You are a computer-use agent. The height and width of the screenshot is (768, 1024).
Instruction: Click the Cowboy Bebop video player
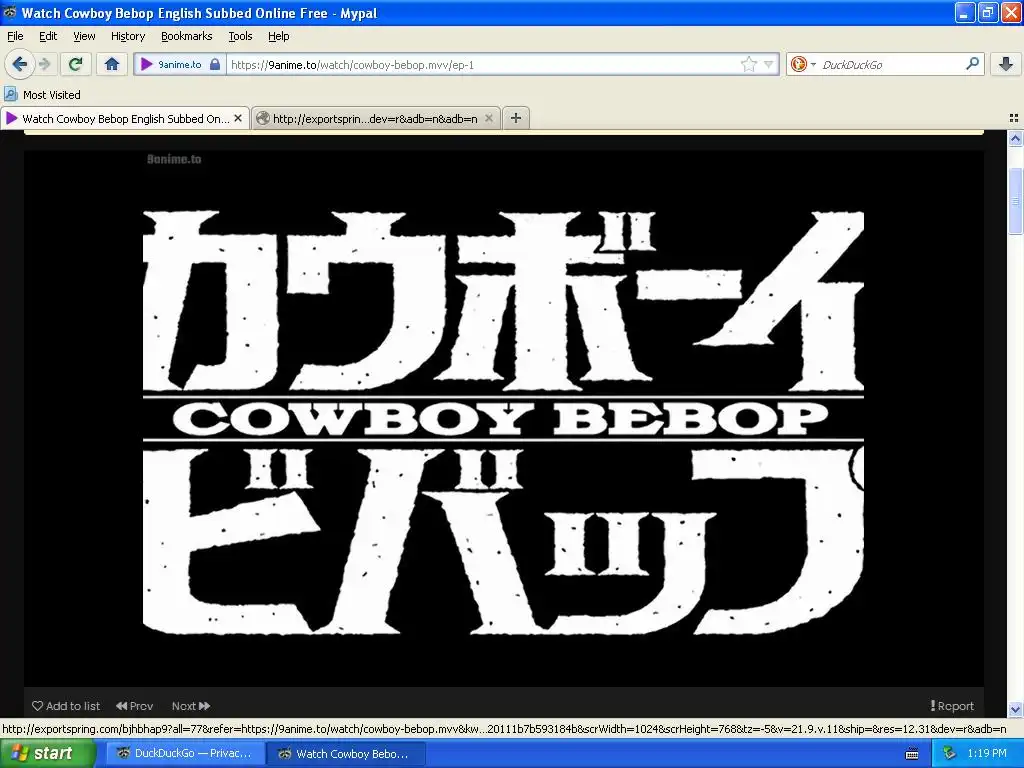pyautogui.click(x=504, y=419)
